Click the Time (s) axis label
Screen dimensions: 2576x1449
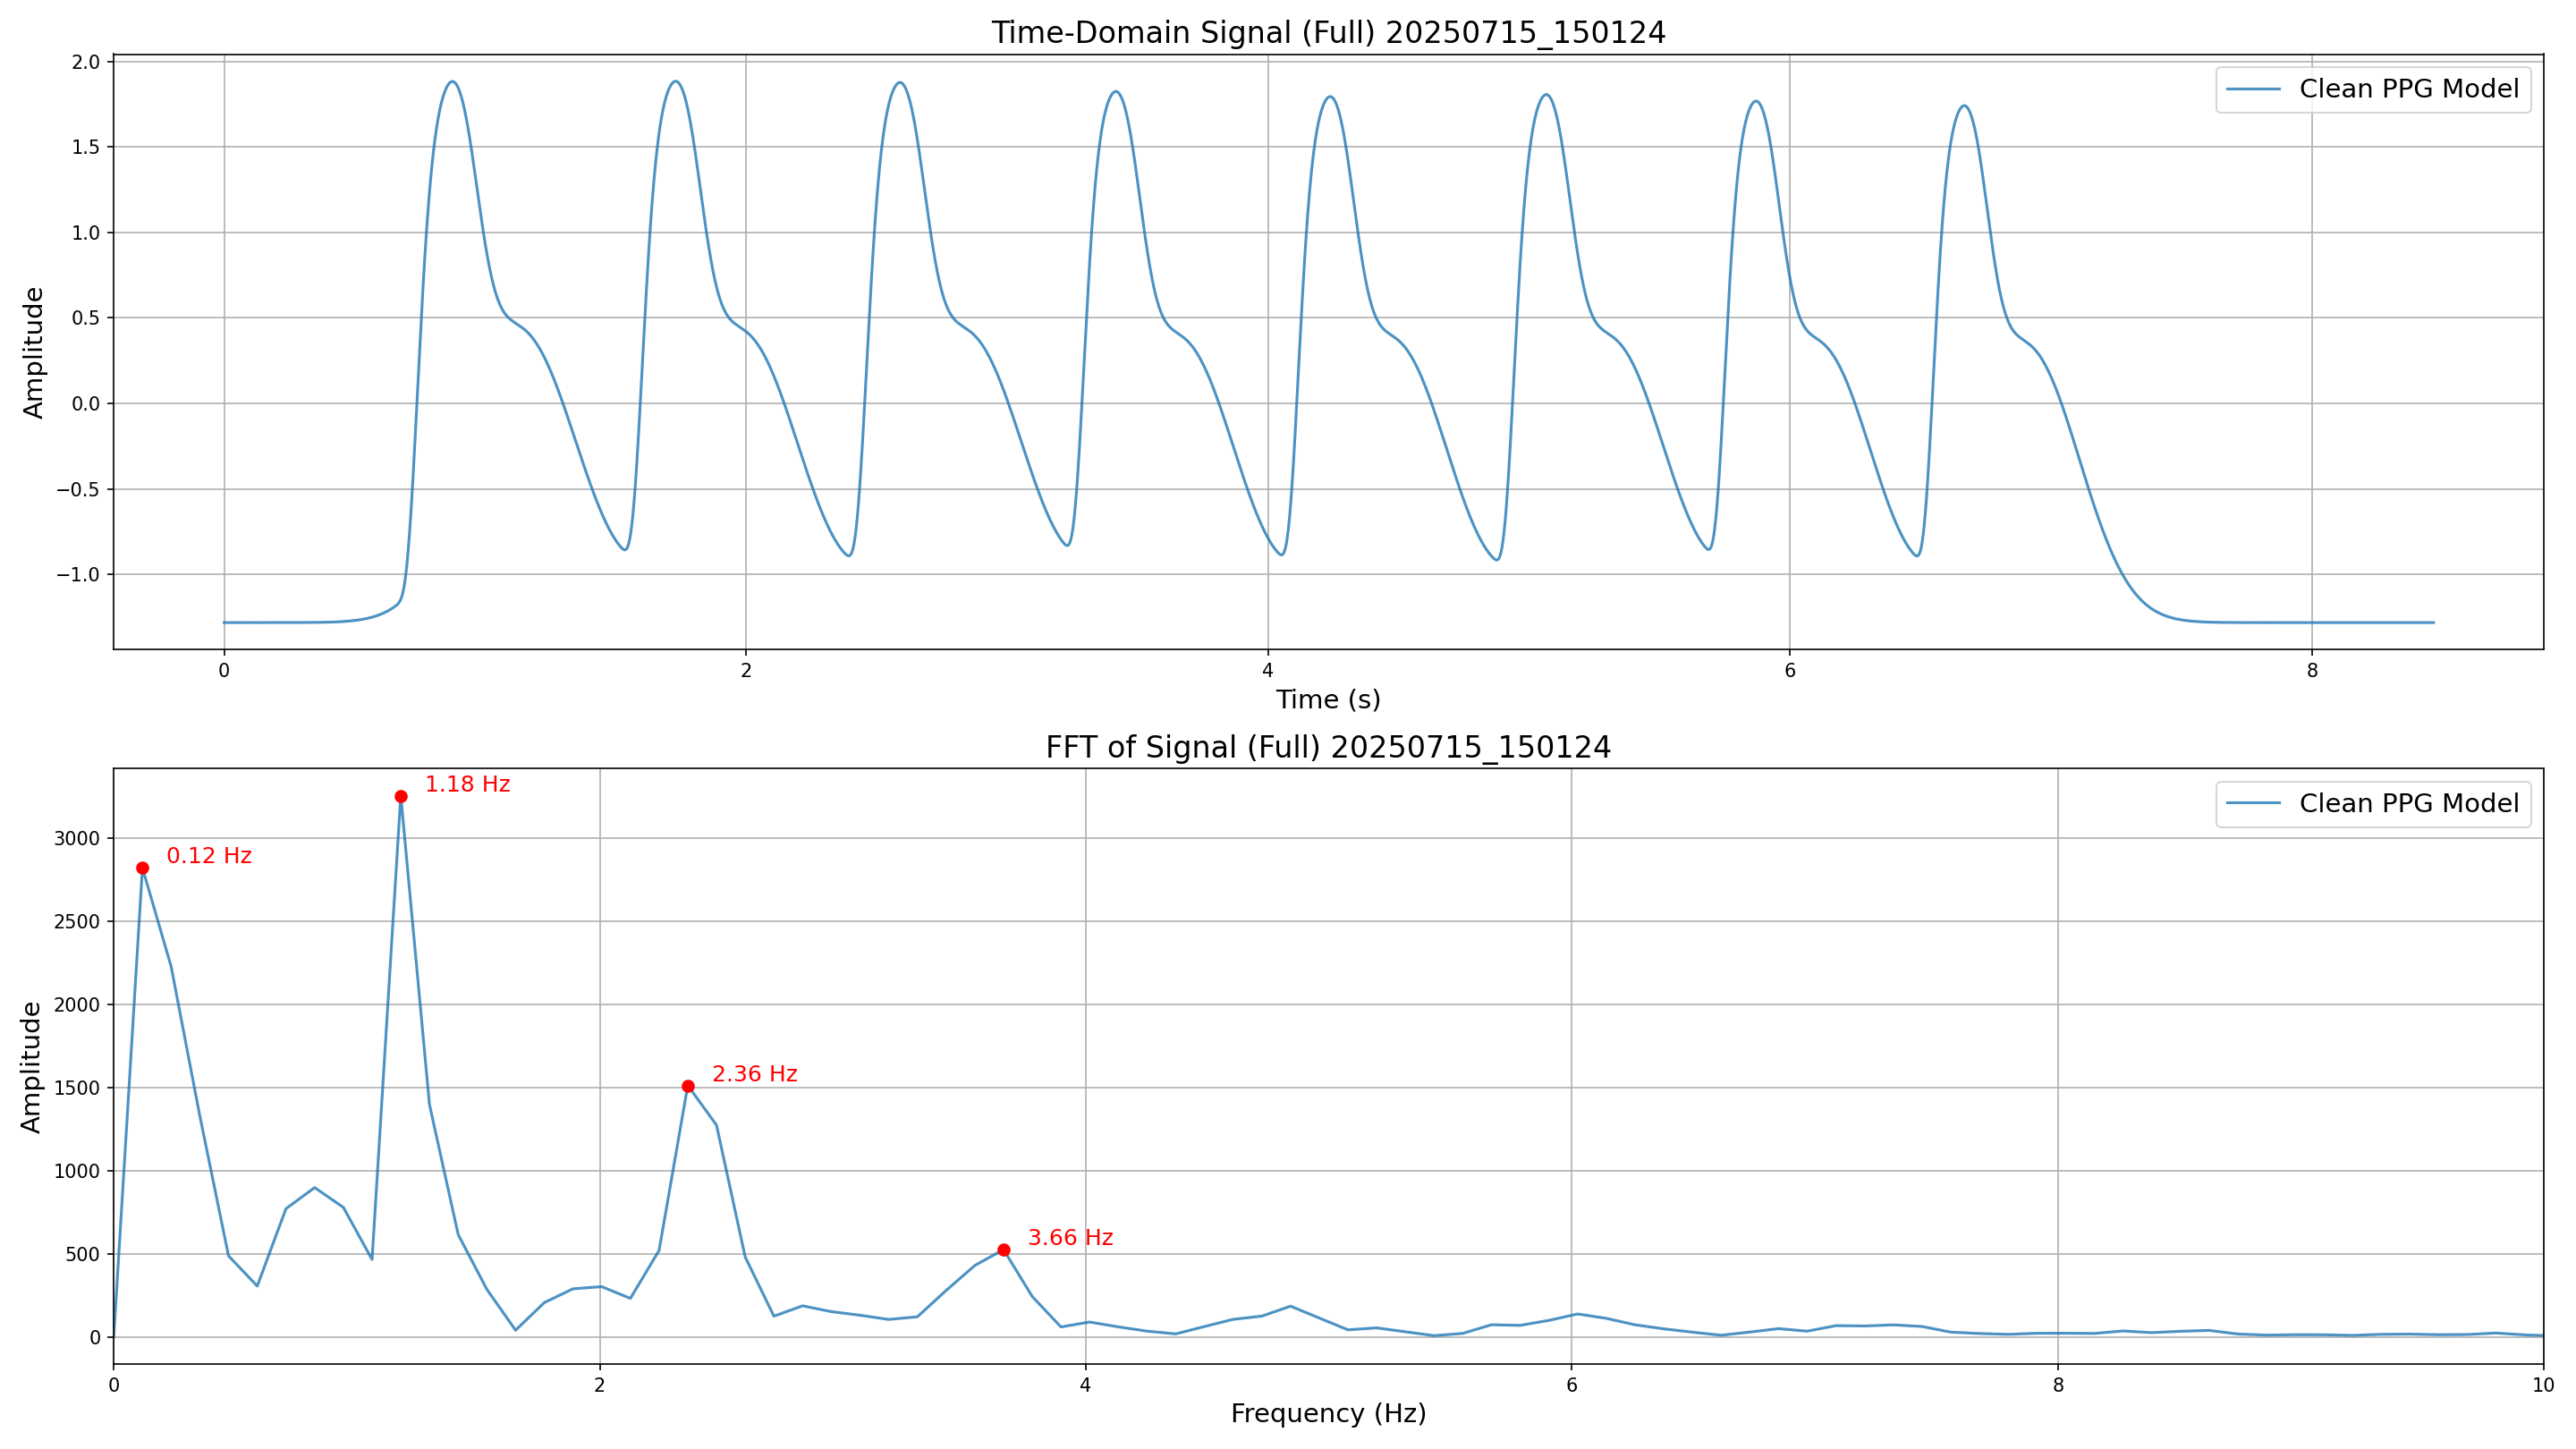coord(1328,699)
